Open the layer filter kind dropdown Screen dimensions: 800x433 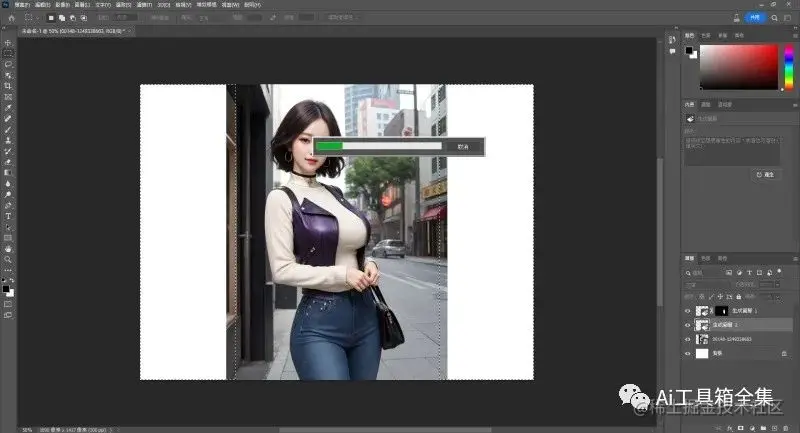(704, 273)
